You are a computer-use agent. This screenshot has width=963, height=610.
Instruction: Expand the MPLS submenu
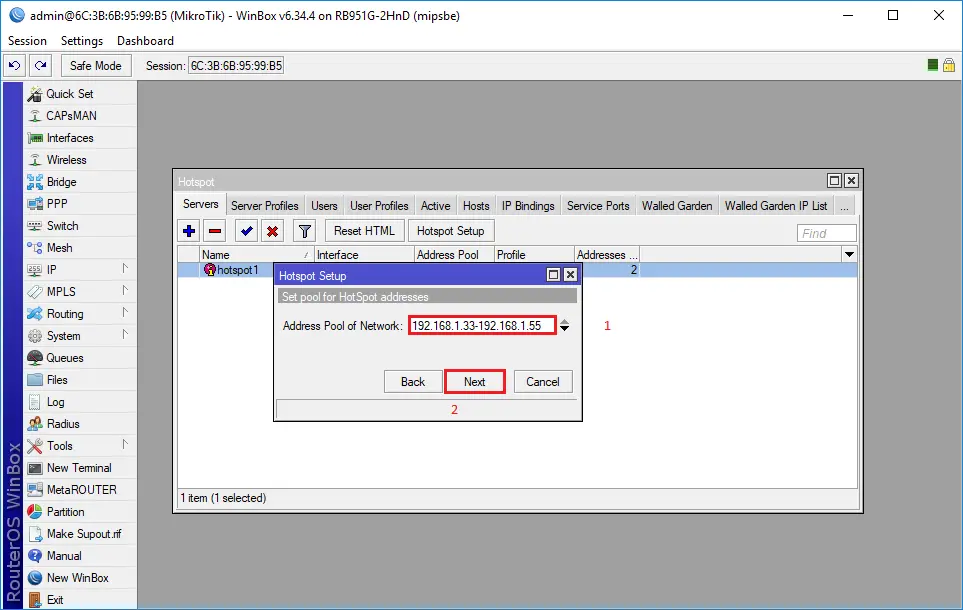pyautogui.click(x=125, y=291)
